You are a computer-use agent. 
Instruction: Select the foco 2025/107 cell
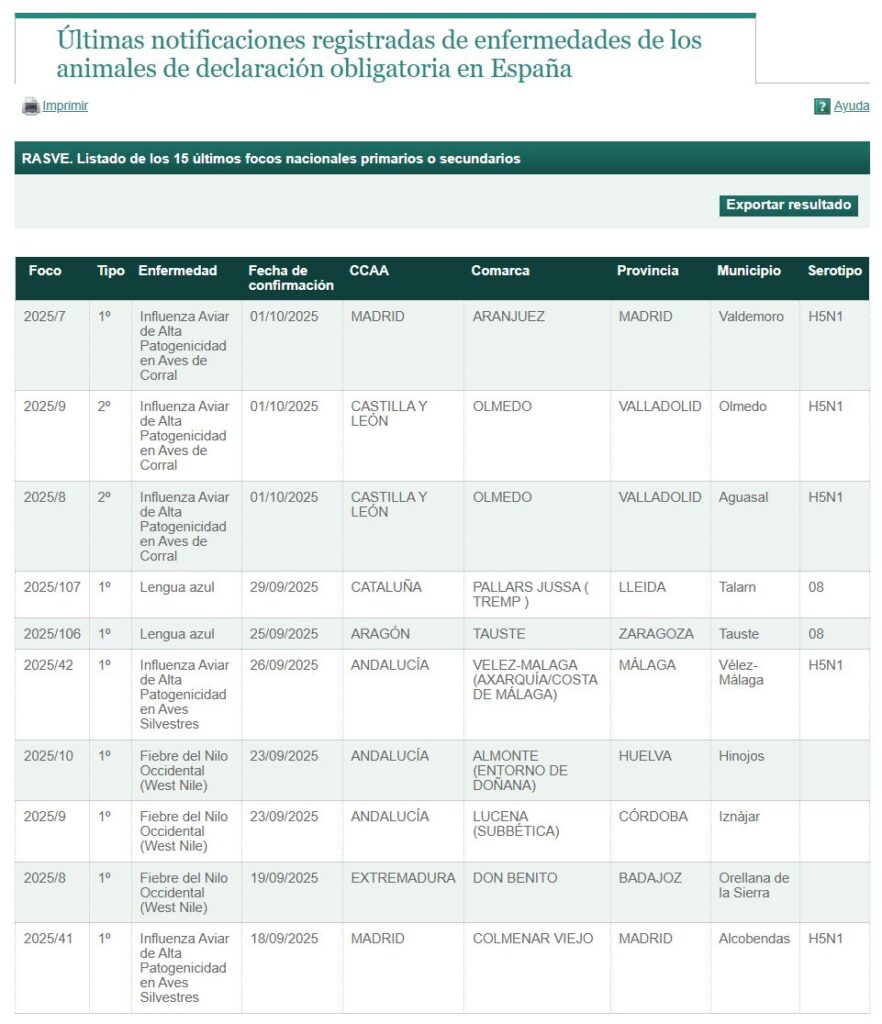coord(52,587)
